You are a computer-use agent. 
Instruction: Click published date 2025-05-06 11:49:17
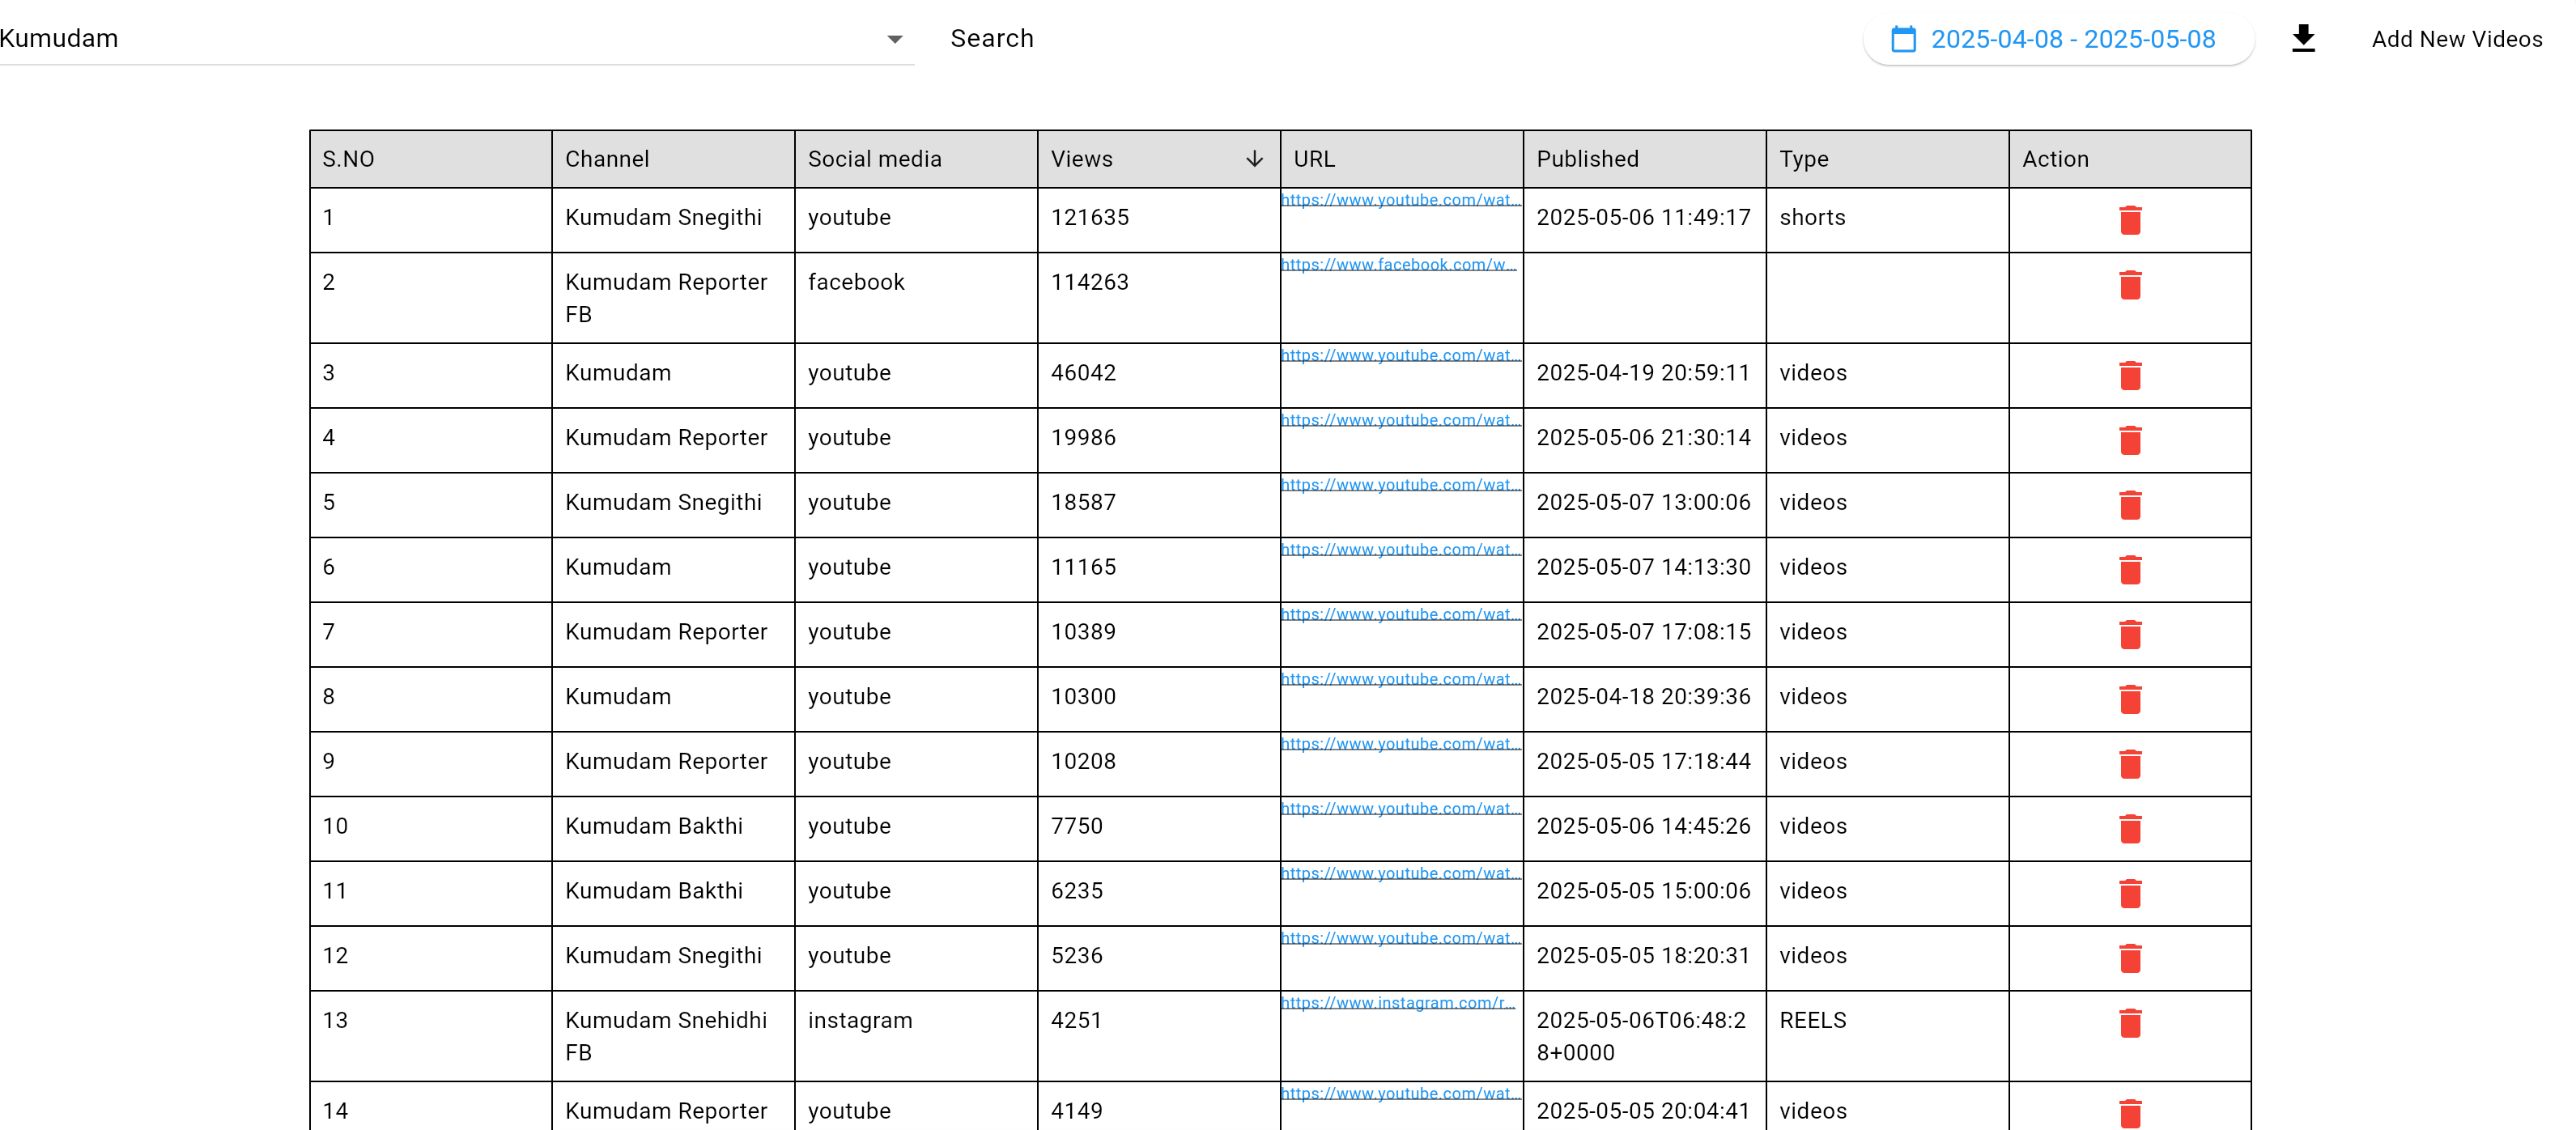[1644, 217]
